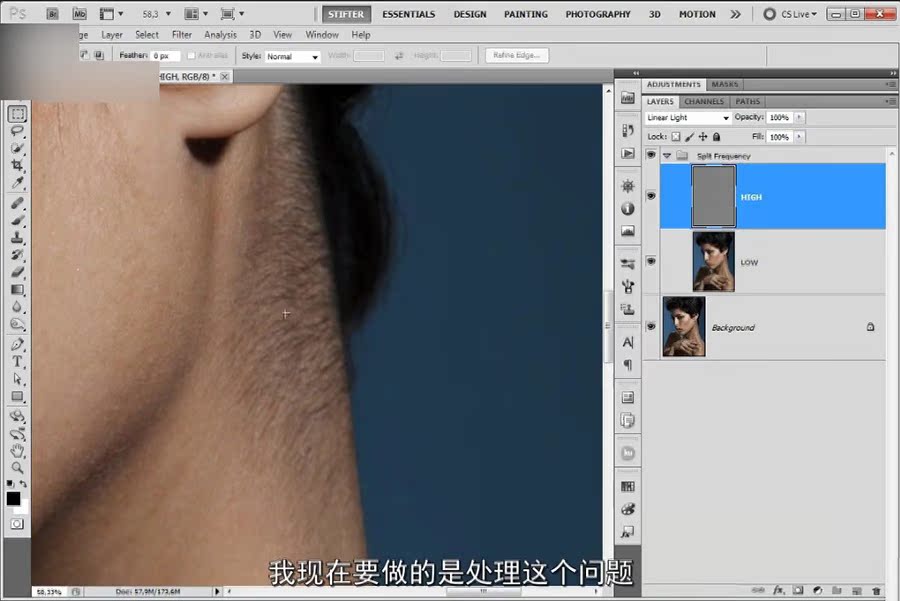Image resolution: width=900 pixels, height=601 pixels.
Task: Open the Linear Light blend mode dropdown
Action: (688, 117)
